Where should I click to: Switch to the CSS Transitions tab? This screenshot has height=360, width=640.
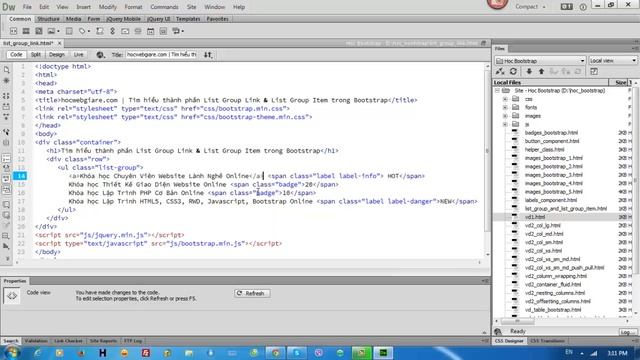pos(547,341)
